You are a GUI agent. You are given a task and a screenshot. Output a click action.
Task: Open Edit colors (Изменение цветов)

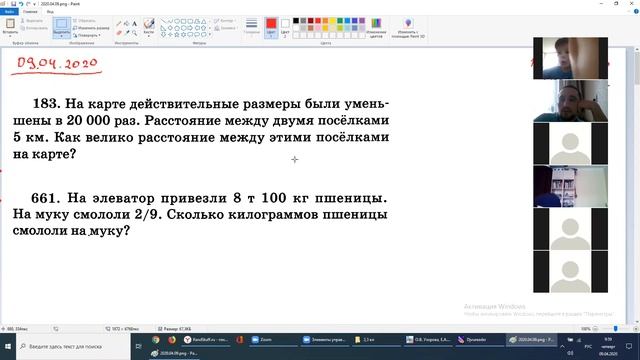click(x=376, y=27)
